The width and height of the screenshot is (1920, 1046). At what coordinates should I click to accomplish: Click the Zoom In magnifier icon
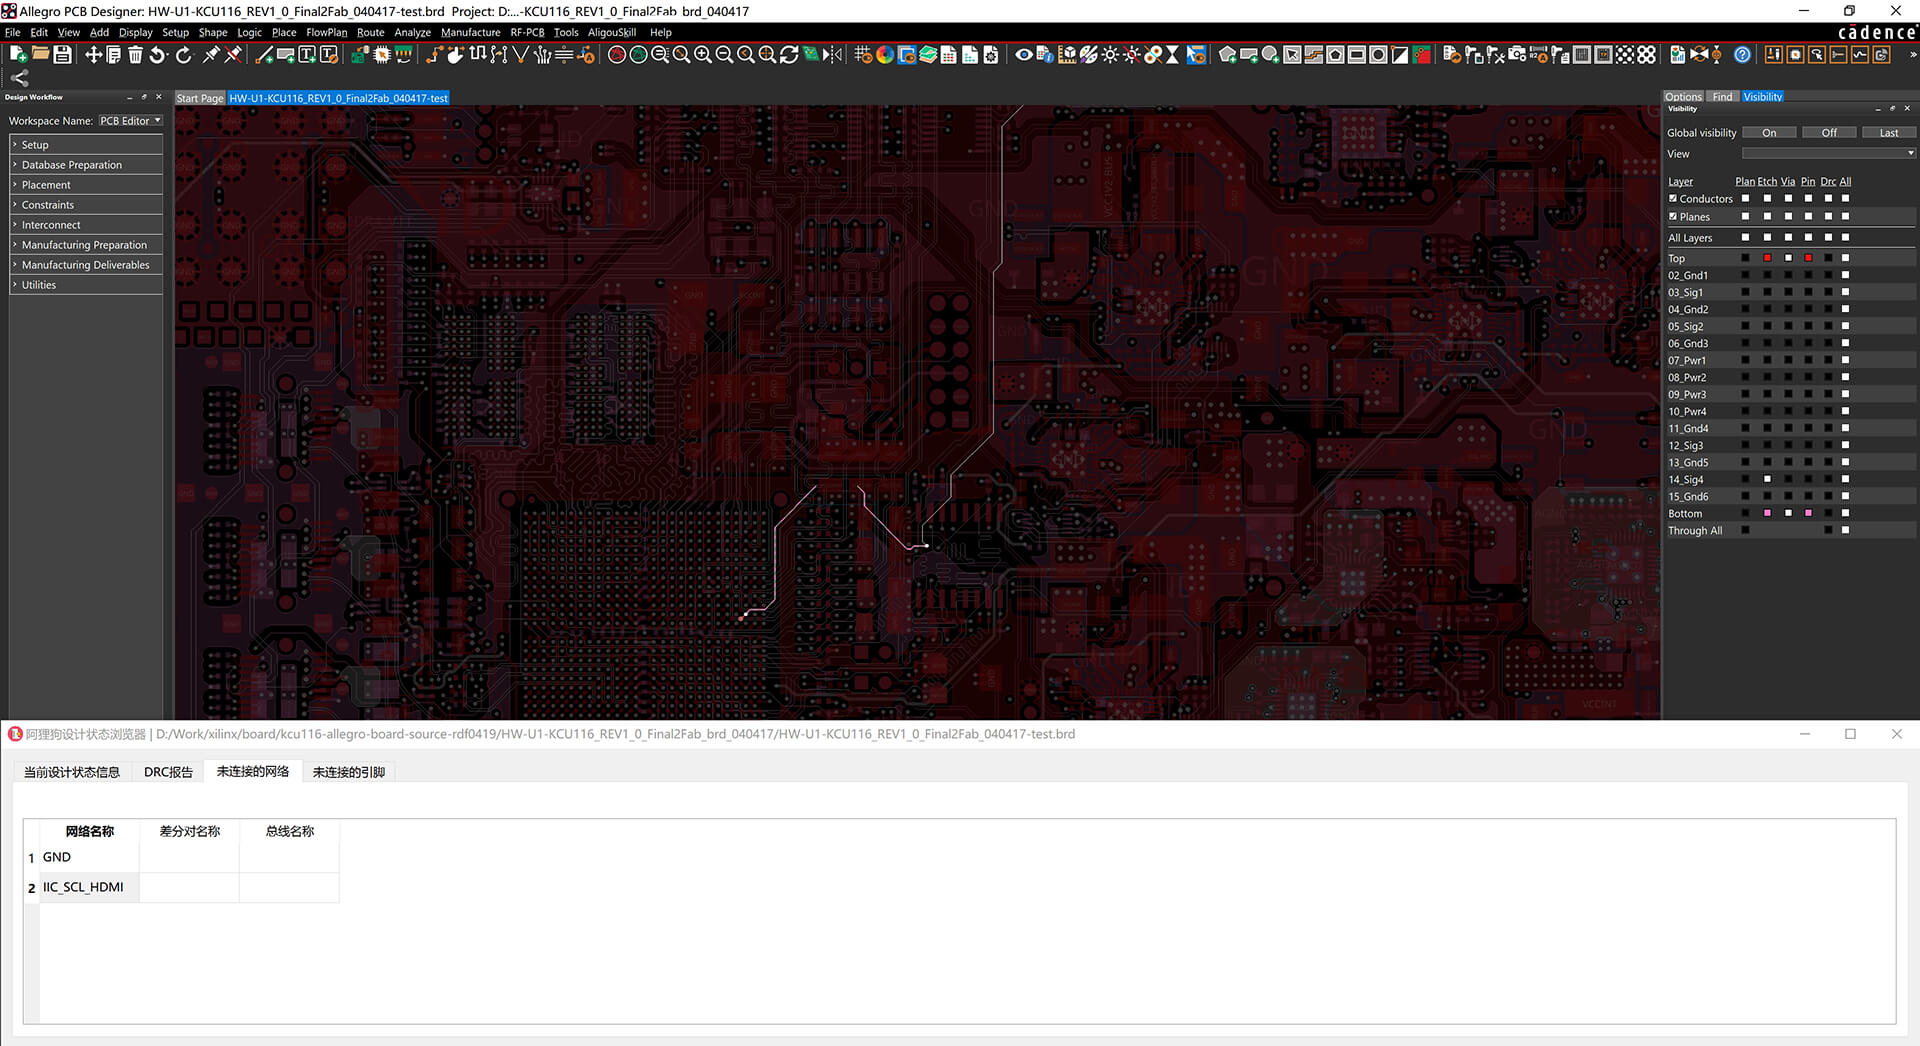(x=702, y=54)
